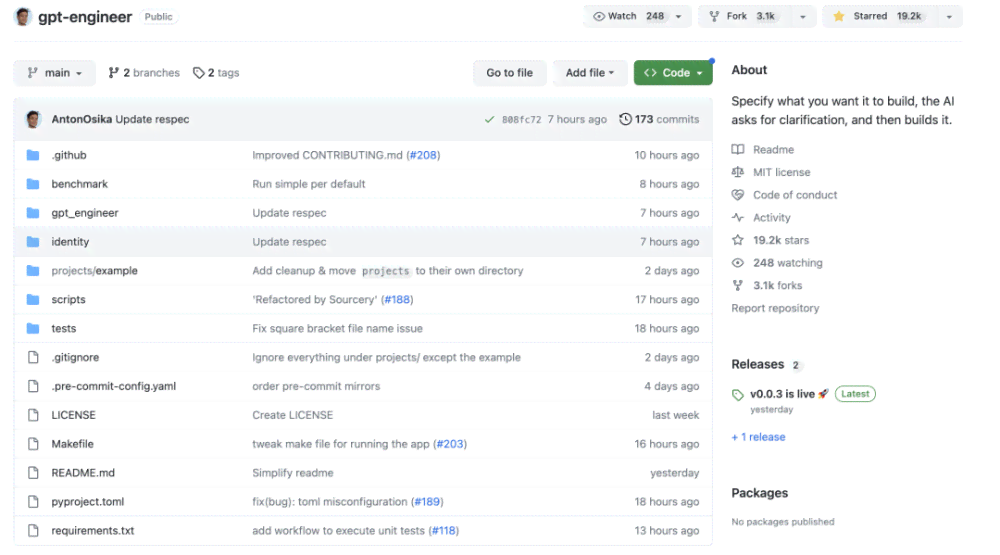
Task: Click the tests folder icon
Action: [x=33, y=329]
